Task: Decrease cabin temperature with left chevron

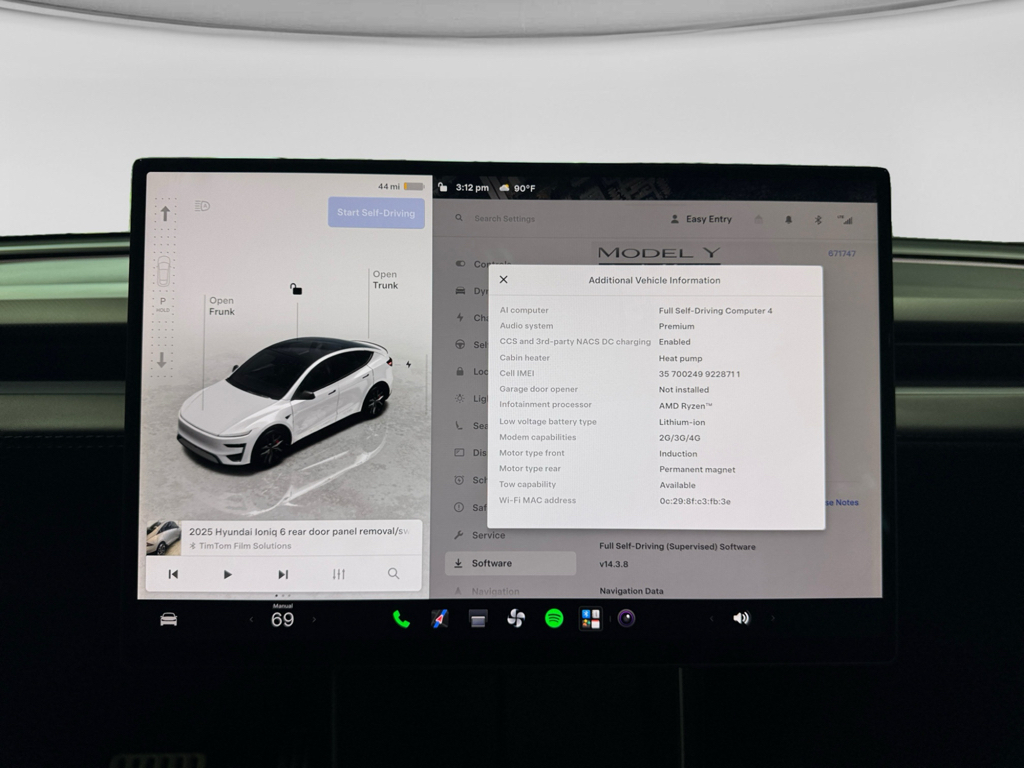Action: tap(251, 619)
